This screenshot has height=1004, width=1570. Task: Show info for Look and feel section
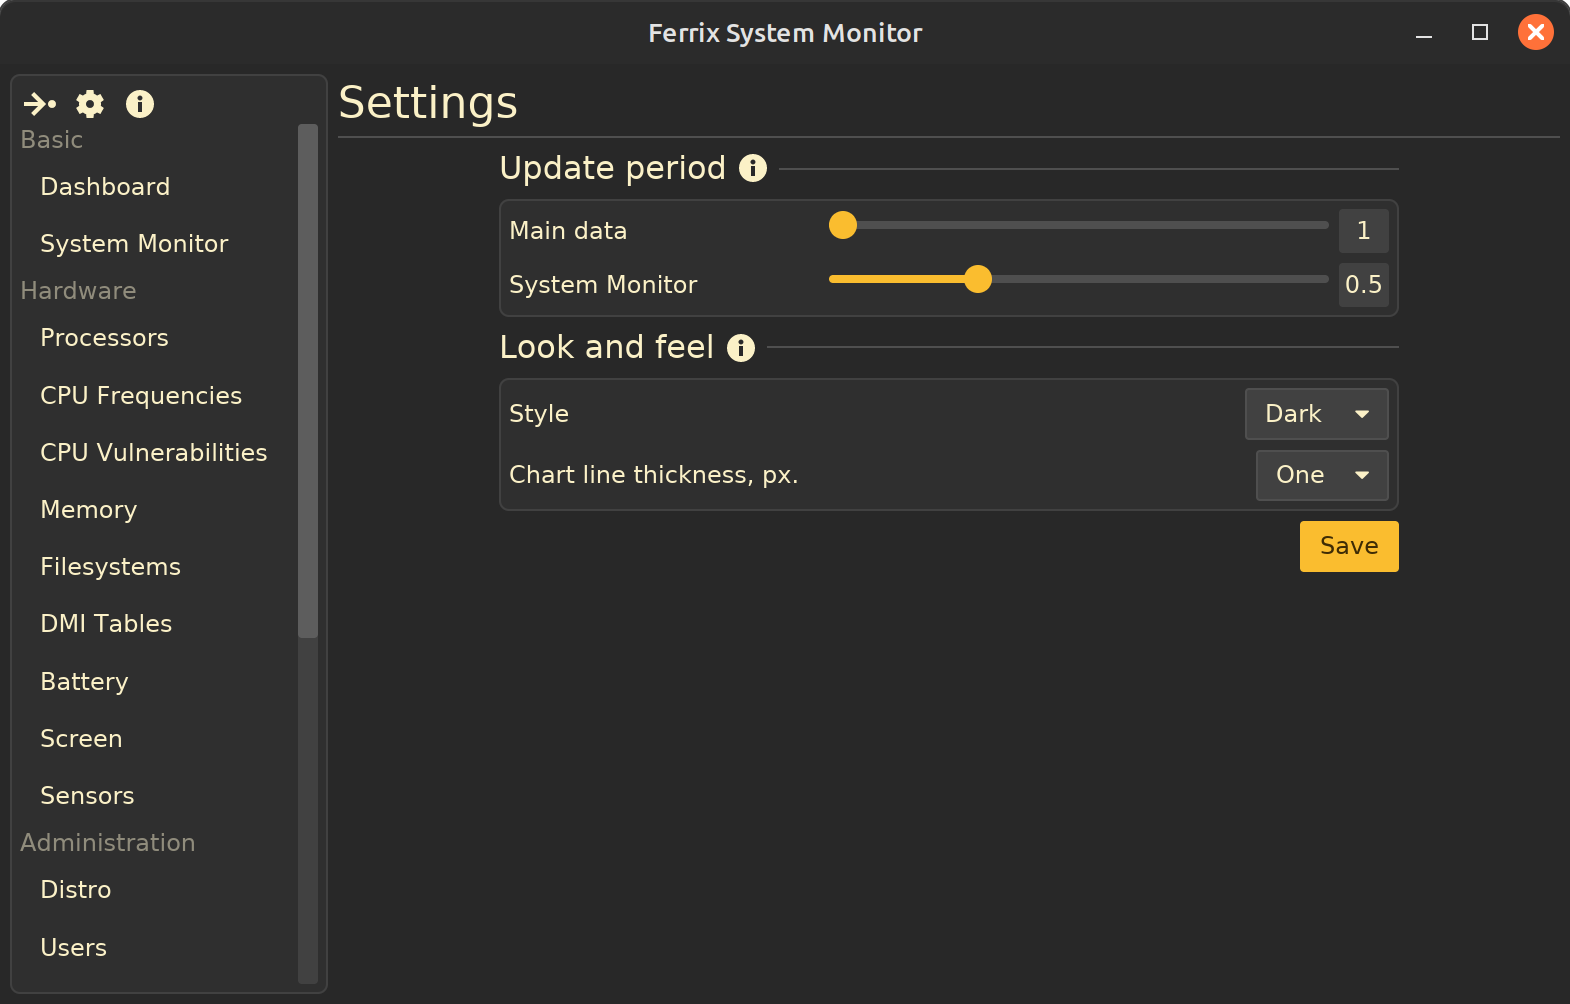coord(741,348)
